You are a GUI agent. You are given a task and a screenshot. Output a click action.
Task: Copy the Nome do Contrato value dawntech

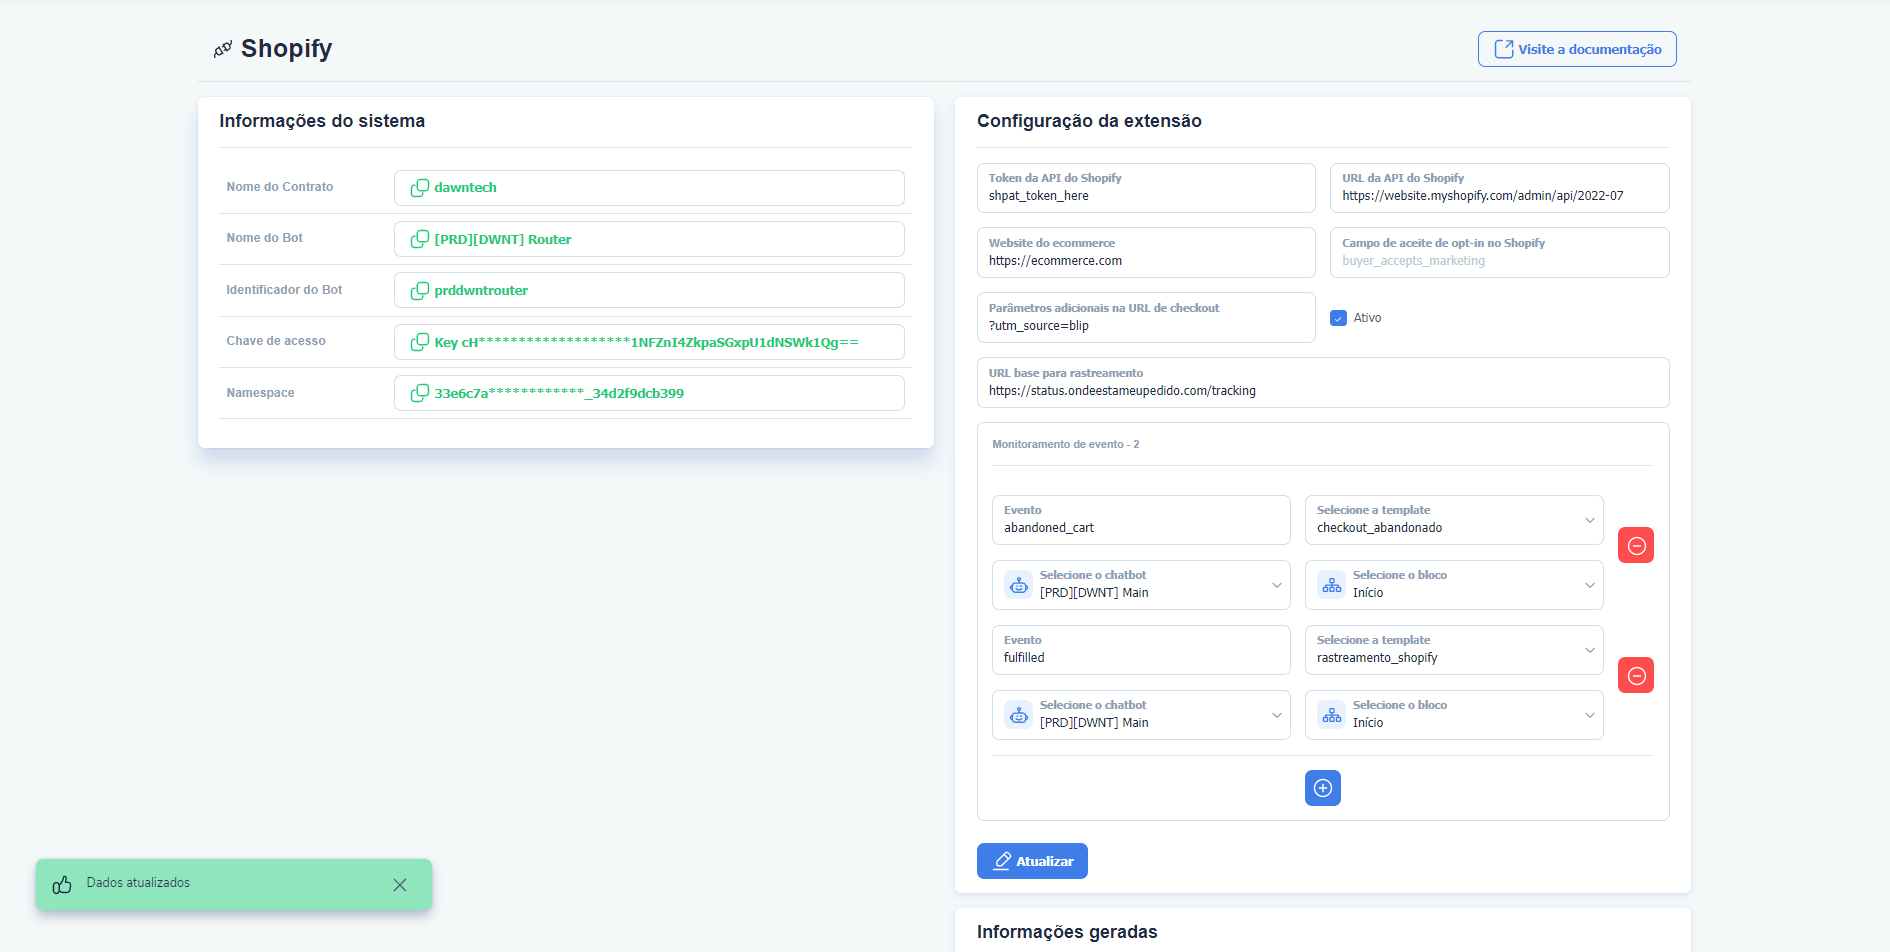[419, 188]
